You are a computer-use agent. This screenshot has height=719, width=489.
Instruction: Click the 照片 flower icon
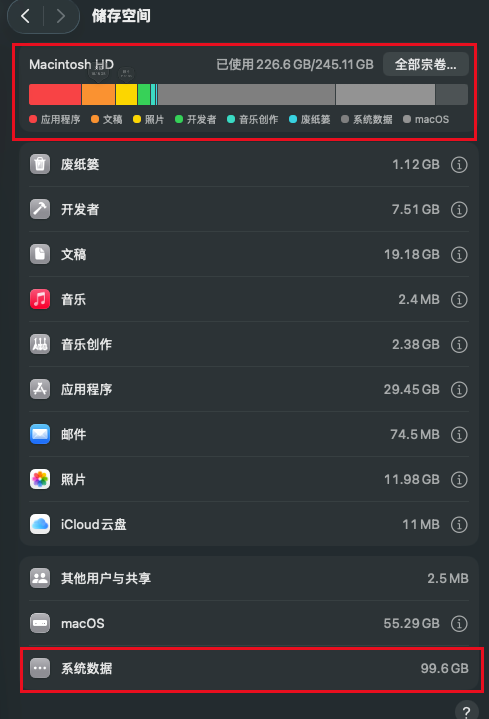(x=40, y=479)
